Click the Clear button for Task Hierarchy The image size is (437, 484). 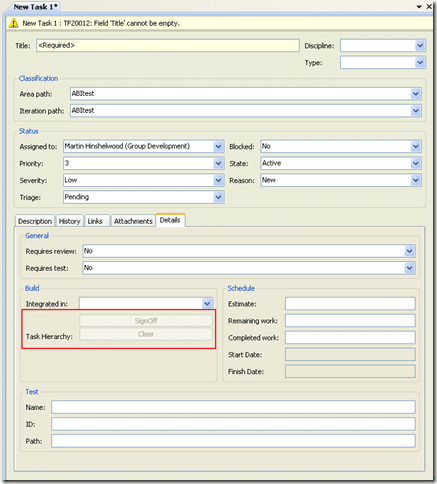pyautogui.click(x=146, y=334)
